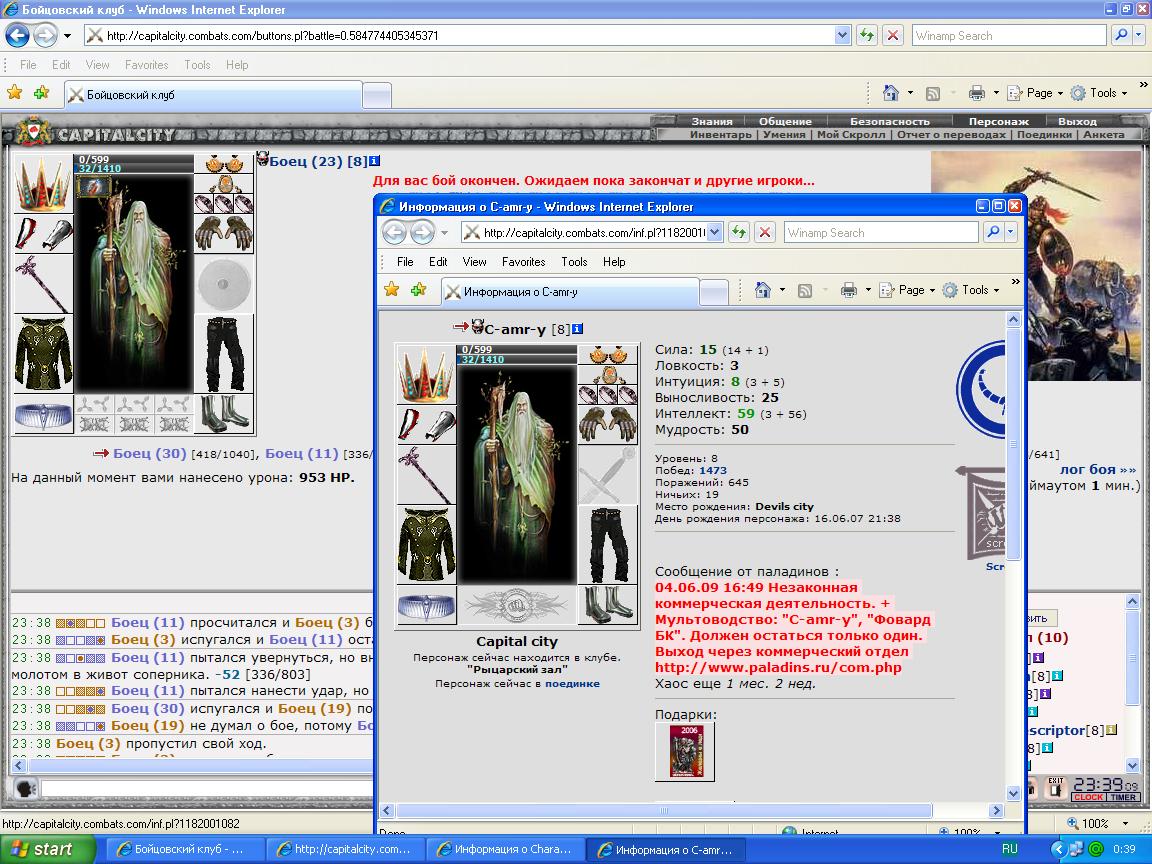
Task: Expand the Tools dropdown in the main window command bar
Action: point(1098,93)
